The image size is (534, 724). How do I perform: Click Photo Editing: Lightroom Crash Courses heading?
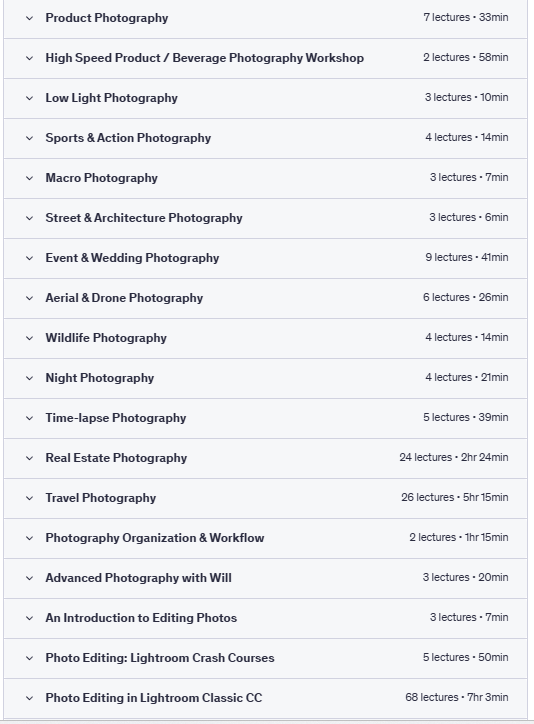pos(160,658)
